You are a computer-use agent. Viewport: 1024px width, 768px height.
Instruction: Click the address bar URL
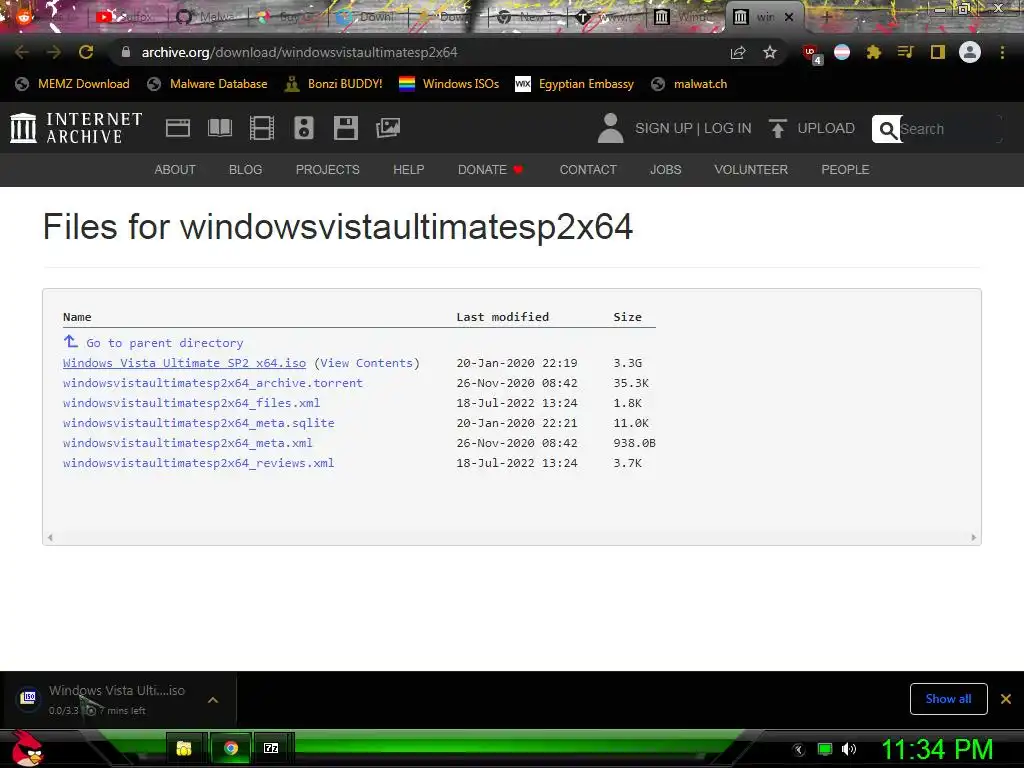click(x=299, y=52)
